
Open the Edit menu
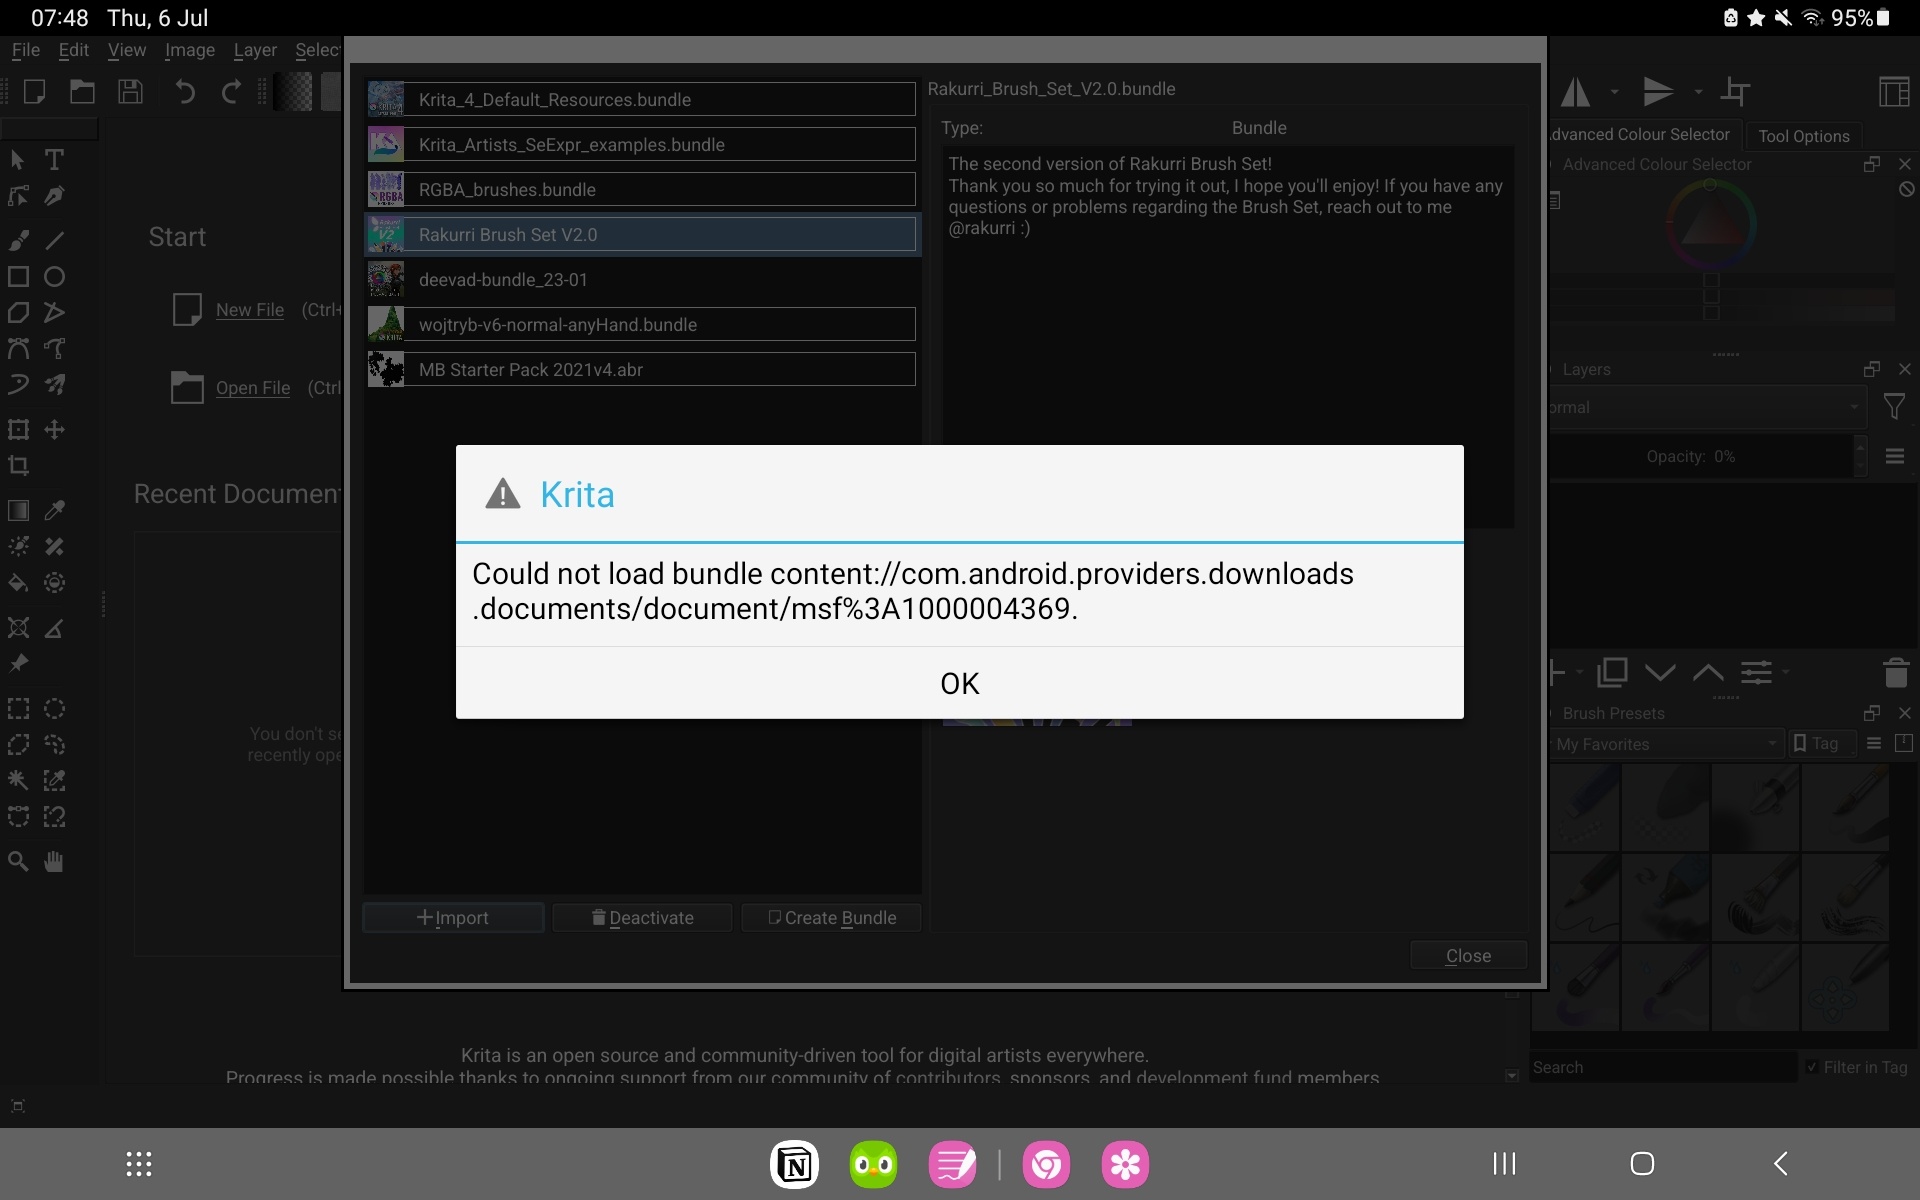tap(73, 50)
